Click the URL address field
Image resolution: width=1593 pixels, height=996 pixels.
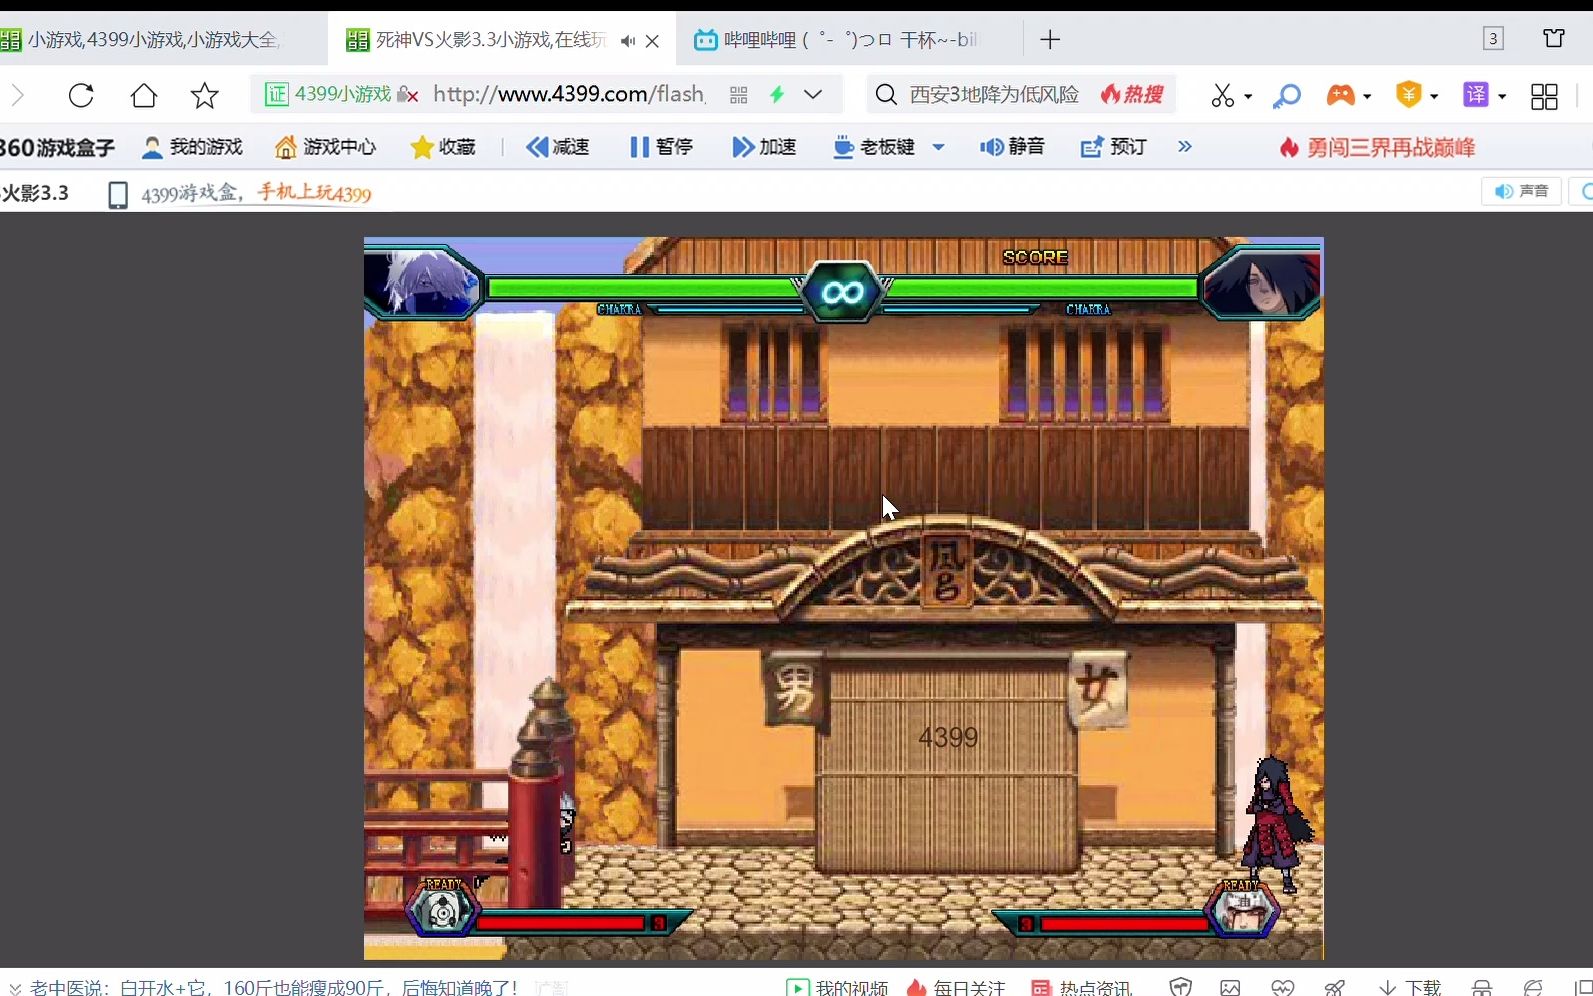pos(569,95)
